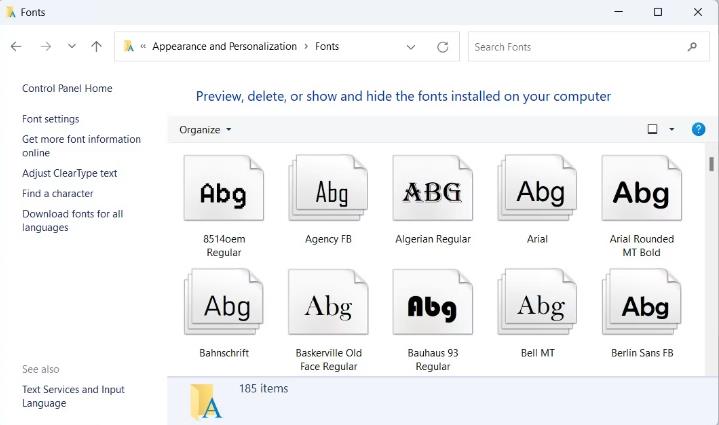Navigate up one level with up arrow
The height and width of the screenshot is (425, 719).
(96, 47)
